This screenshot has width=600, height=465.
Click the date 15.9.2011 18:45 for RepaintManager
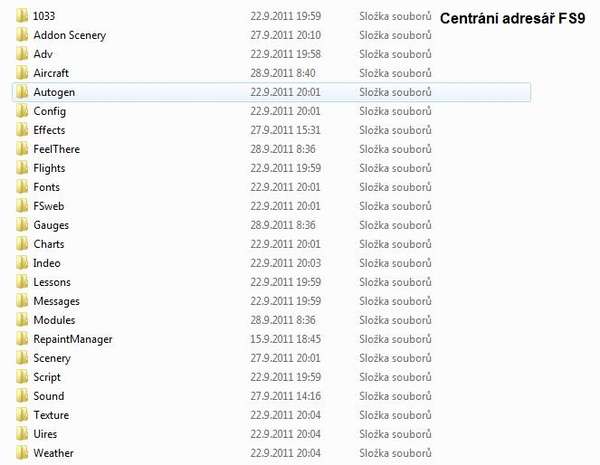pyautogui.click(x=285, y=339)
